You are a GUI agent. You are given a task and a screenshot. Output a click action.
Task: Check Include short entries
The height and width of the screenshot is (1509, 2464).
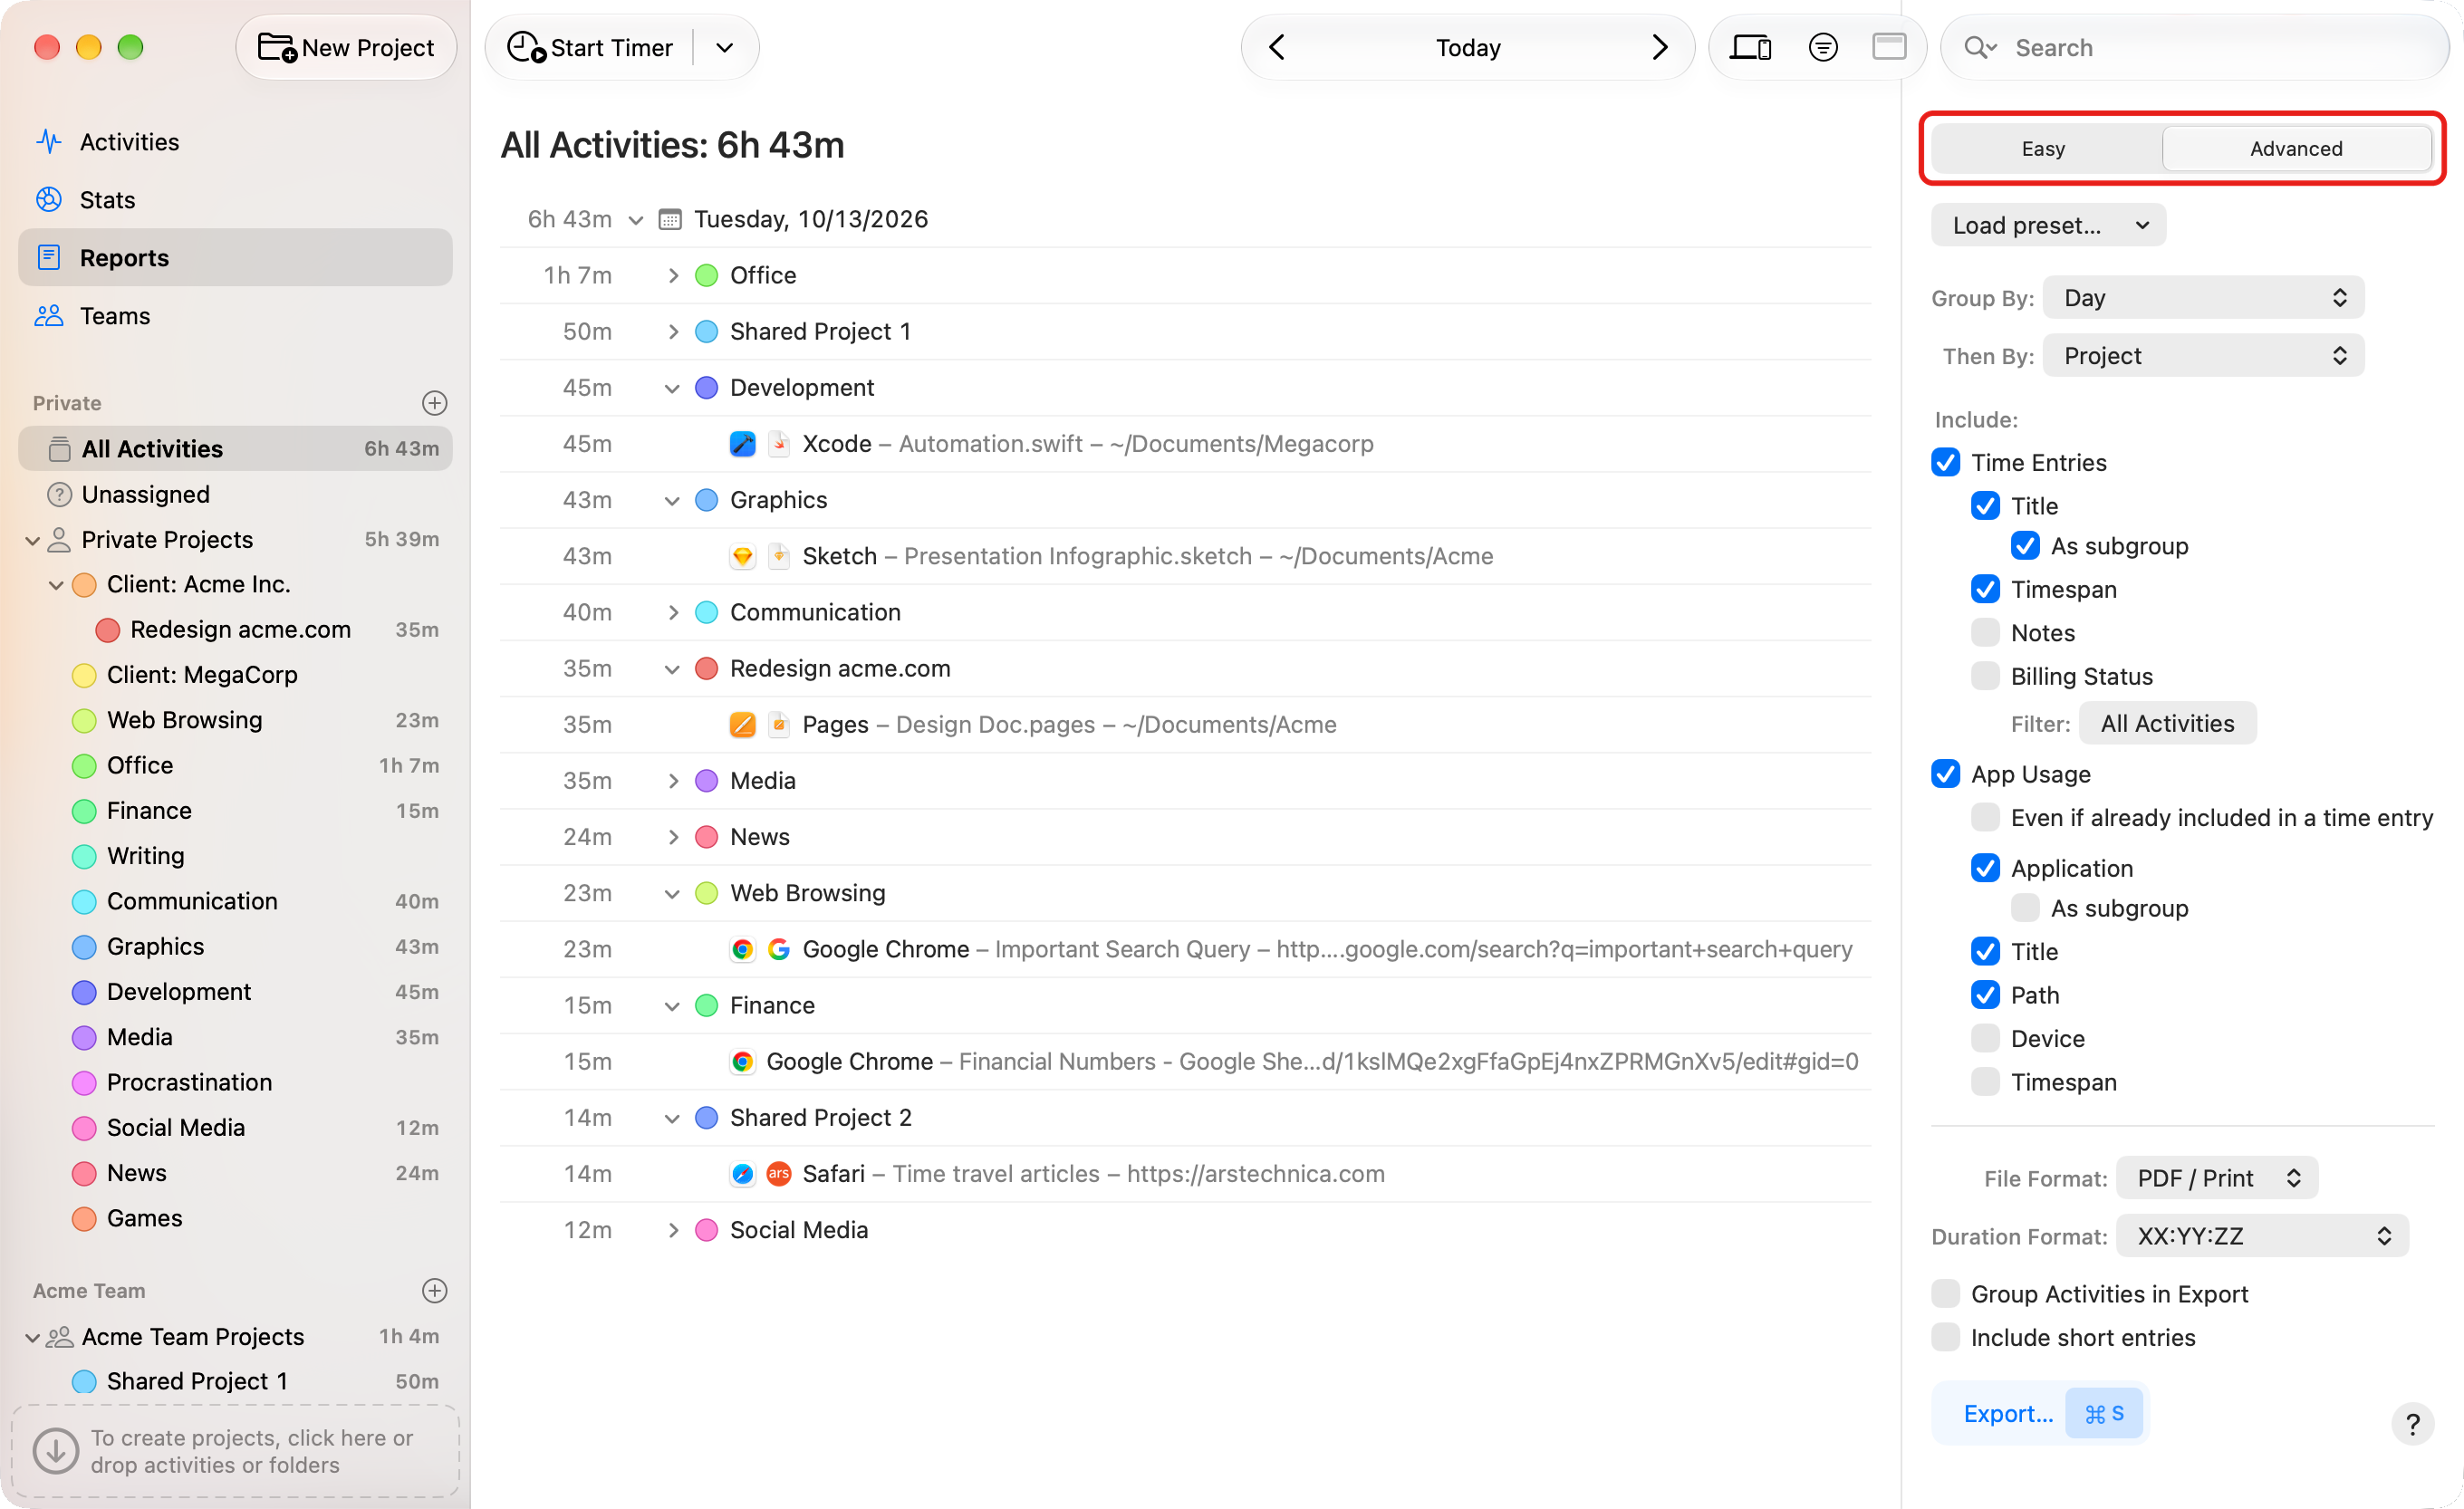pos(1945,1337)
